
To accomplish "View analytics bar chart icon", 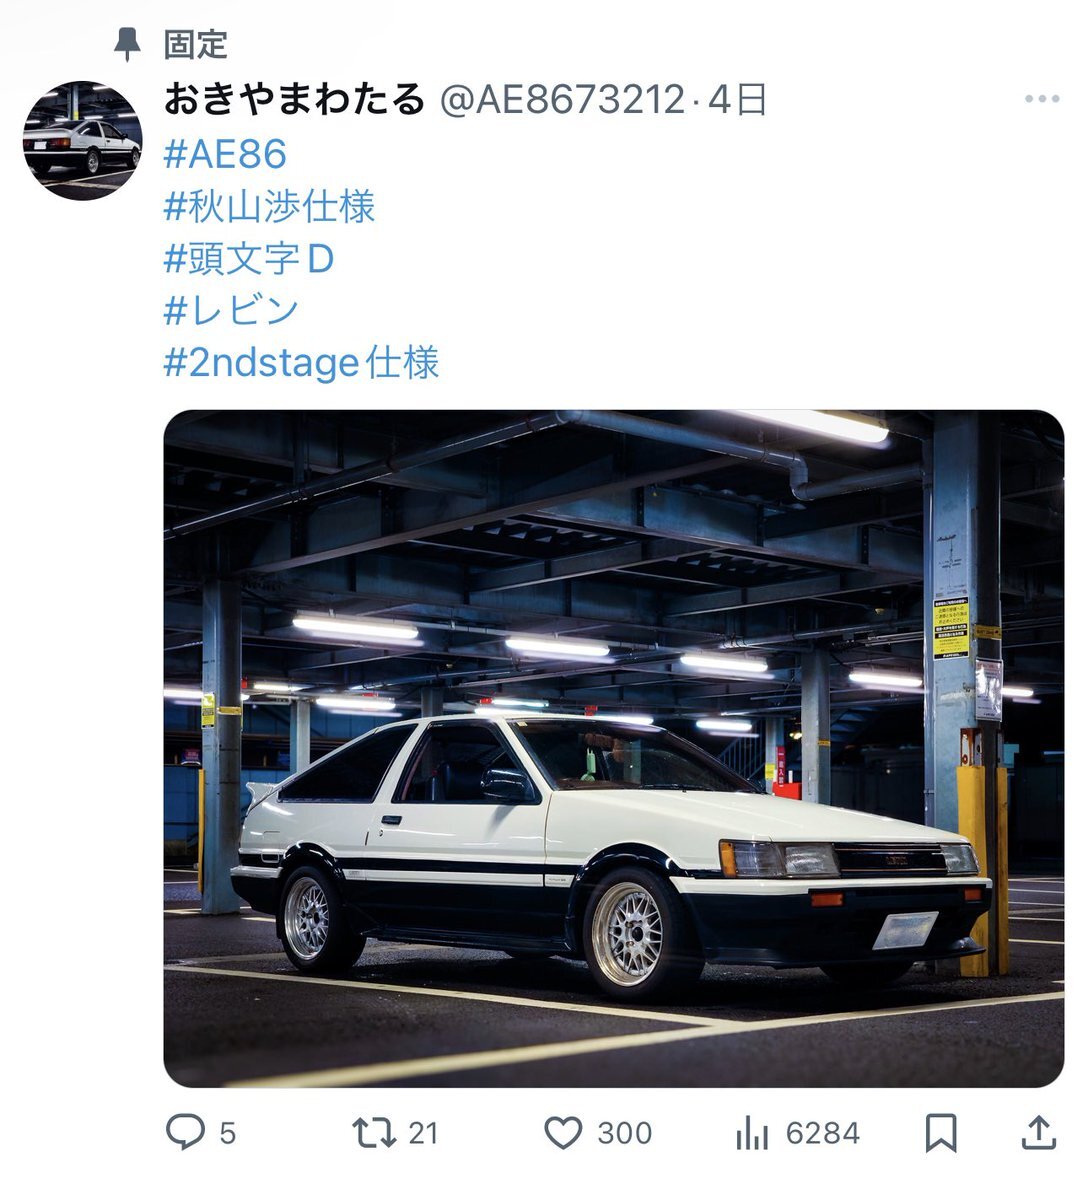I will click(751, 1133).
